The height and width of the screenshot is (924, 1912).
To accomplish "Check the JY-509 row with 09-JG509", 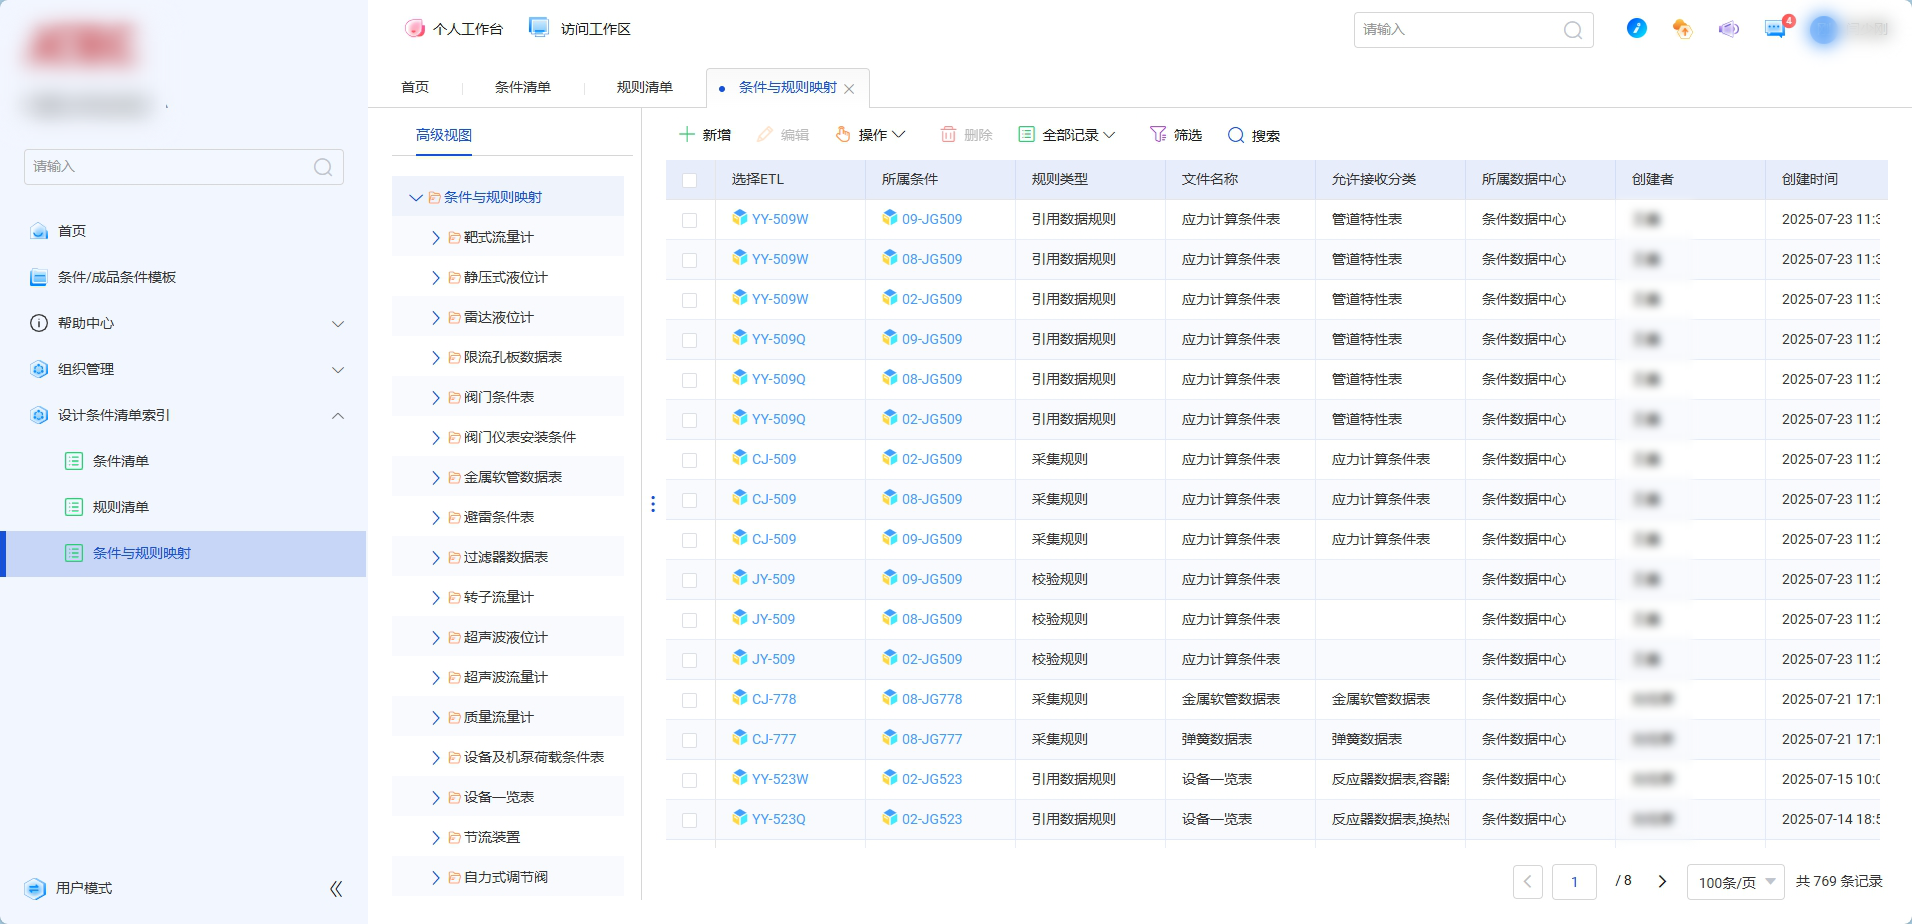I will (690, 580).
